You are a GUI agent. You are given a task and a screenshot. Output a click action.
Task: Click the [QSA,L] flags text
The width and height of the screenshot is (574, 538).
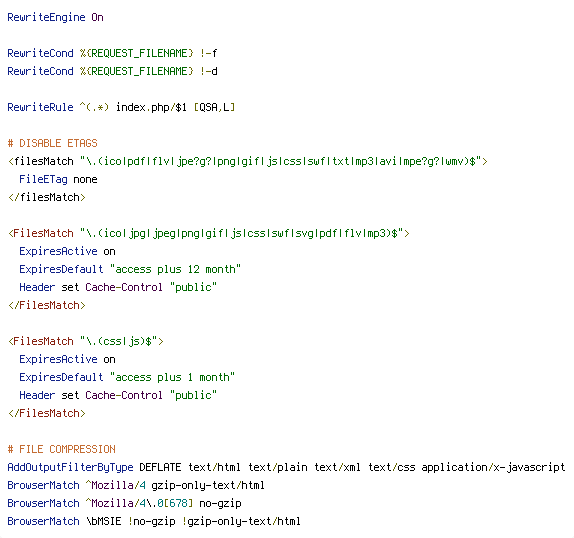pos(214,107)
